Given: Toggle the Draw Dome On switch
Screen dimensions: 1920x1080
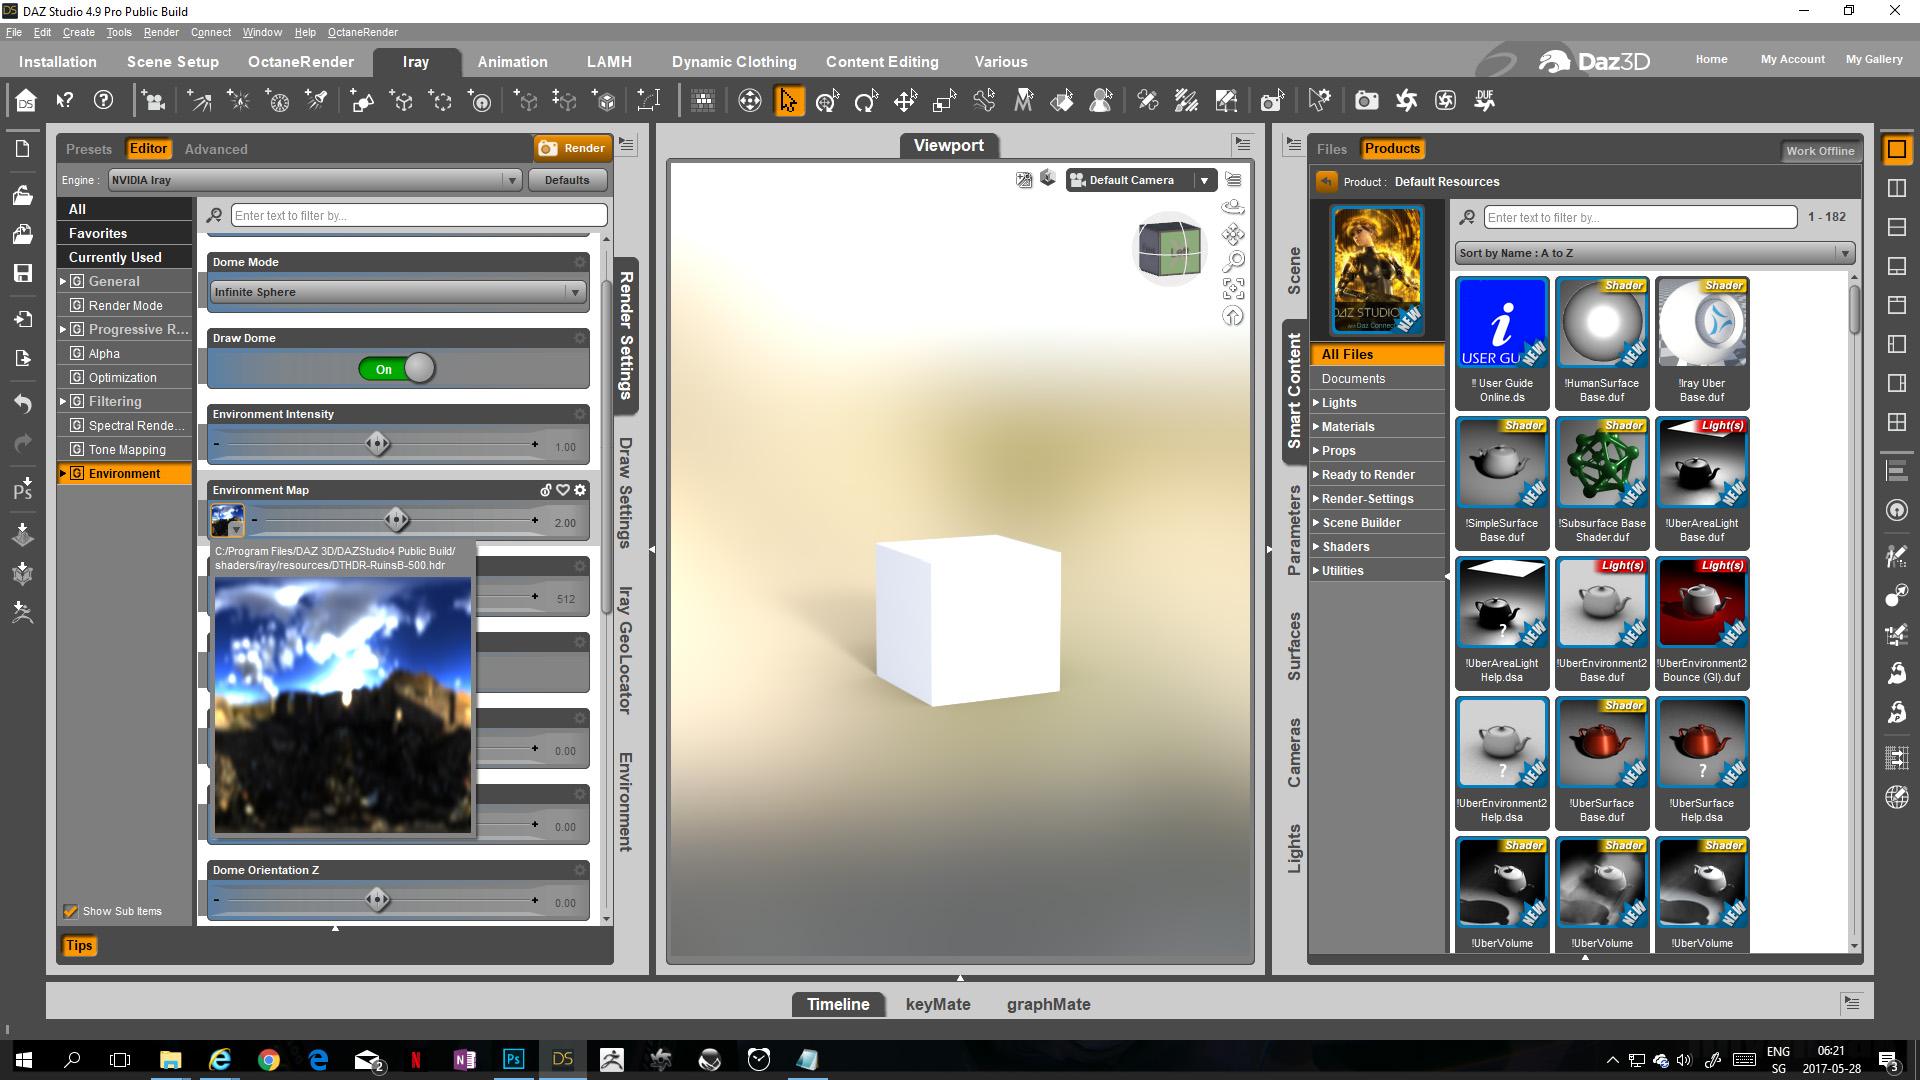Looking at the screenshot, I should pos(397,369).
